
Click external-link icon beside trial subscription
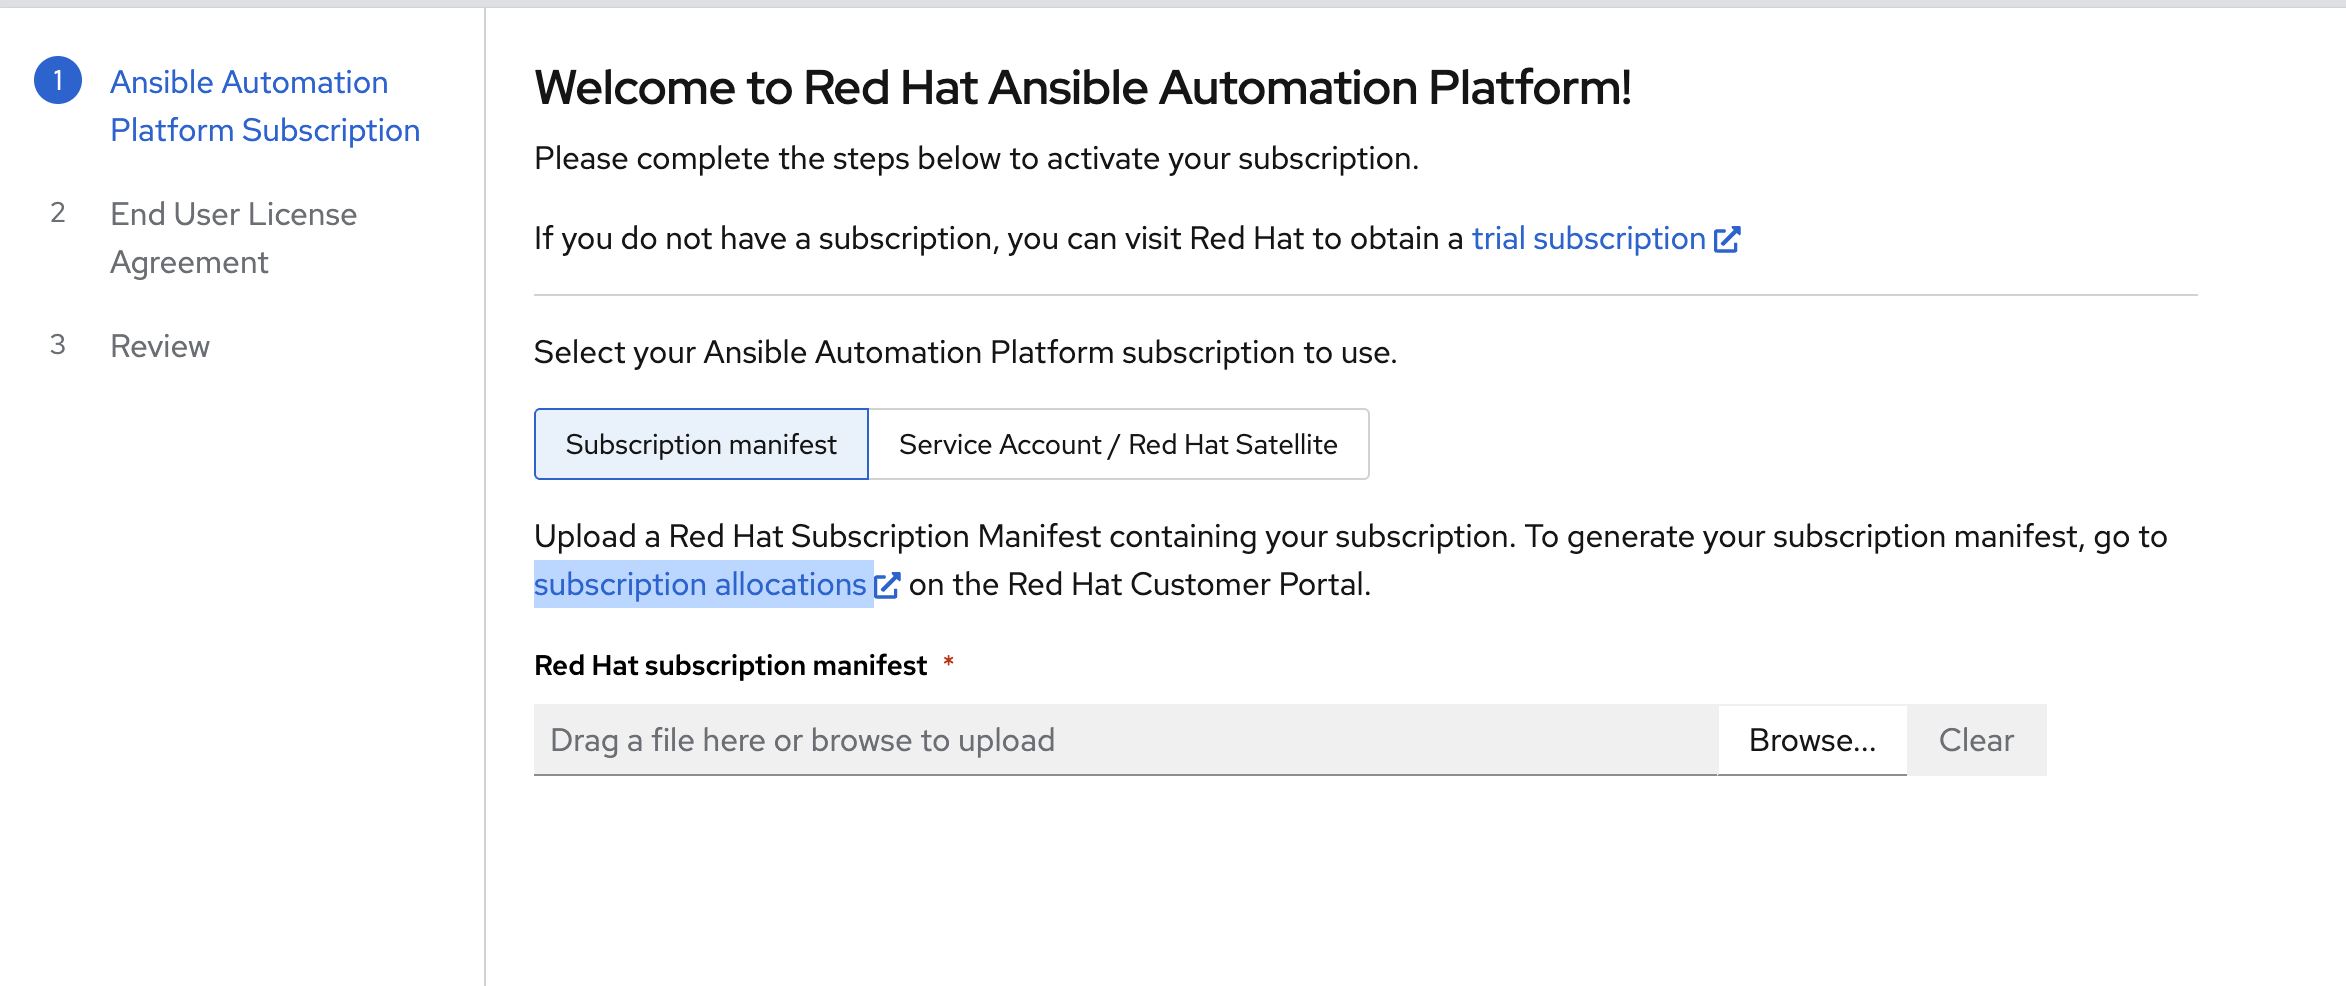(x=1727, y=240)
